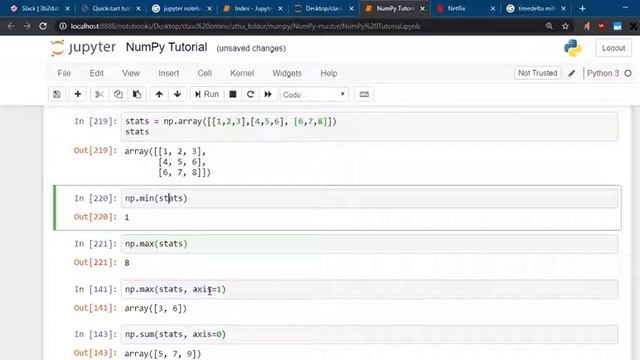Open the Code cell type dropdown
This screenshot has width=640, height=360.
[314, 94]
